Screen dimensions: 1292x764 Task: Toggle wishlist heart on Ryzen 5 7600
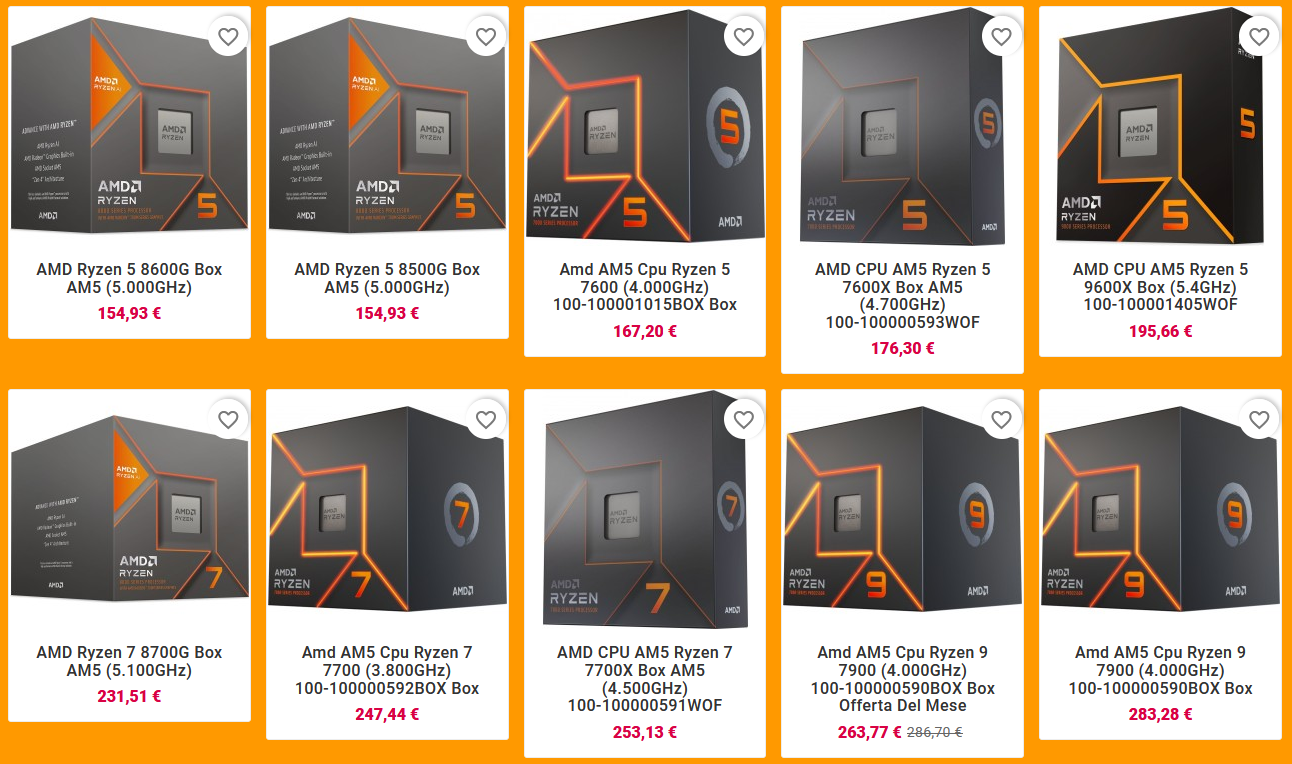(744, 37)
